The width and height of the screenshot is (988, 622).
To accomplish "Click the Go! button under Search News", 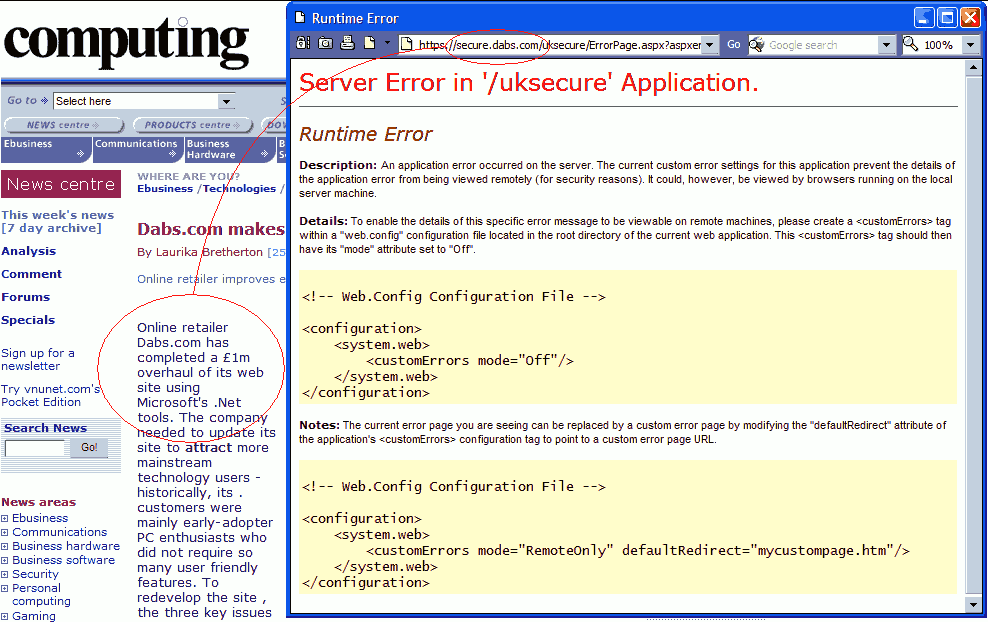I will coord(89,447).
